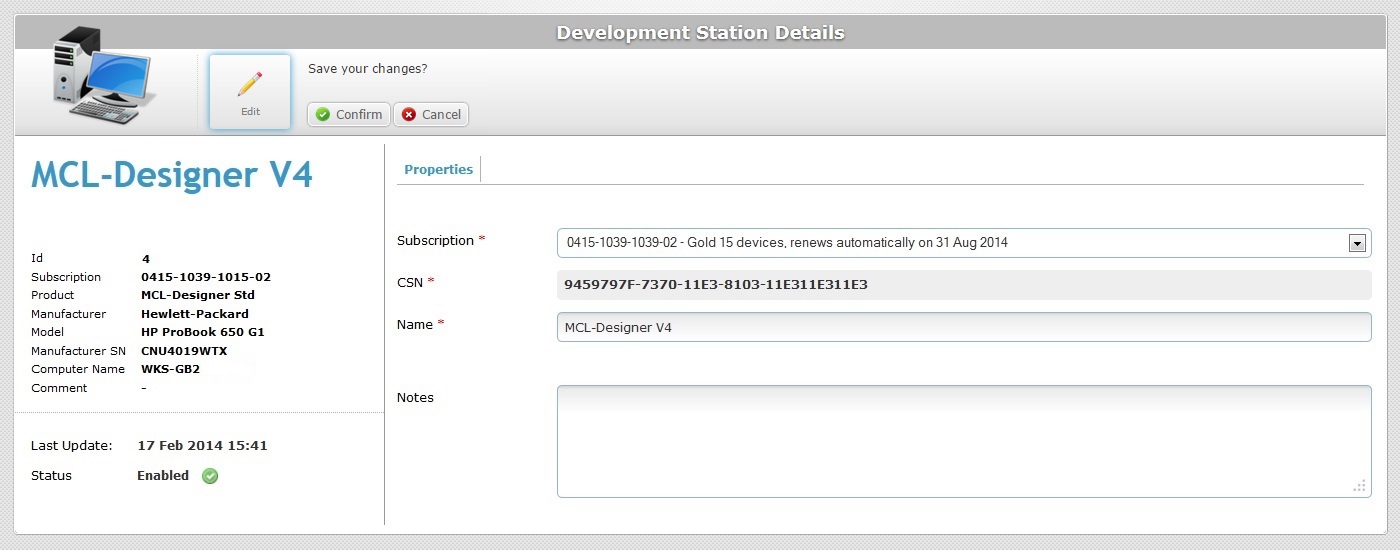Cancel the pending changes
1400x550 pixels.
coord(431,114)
